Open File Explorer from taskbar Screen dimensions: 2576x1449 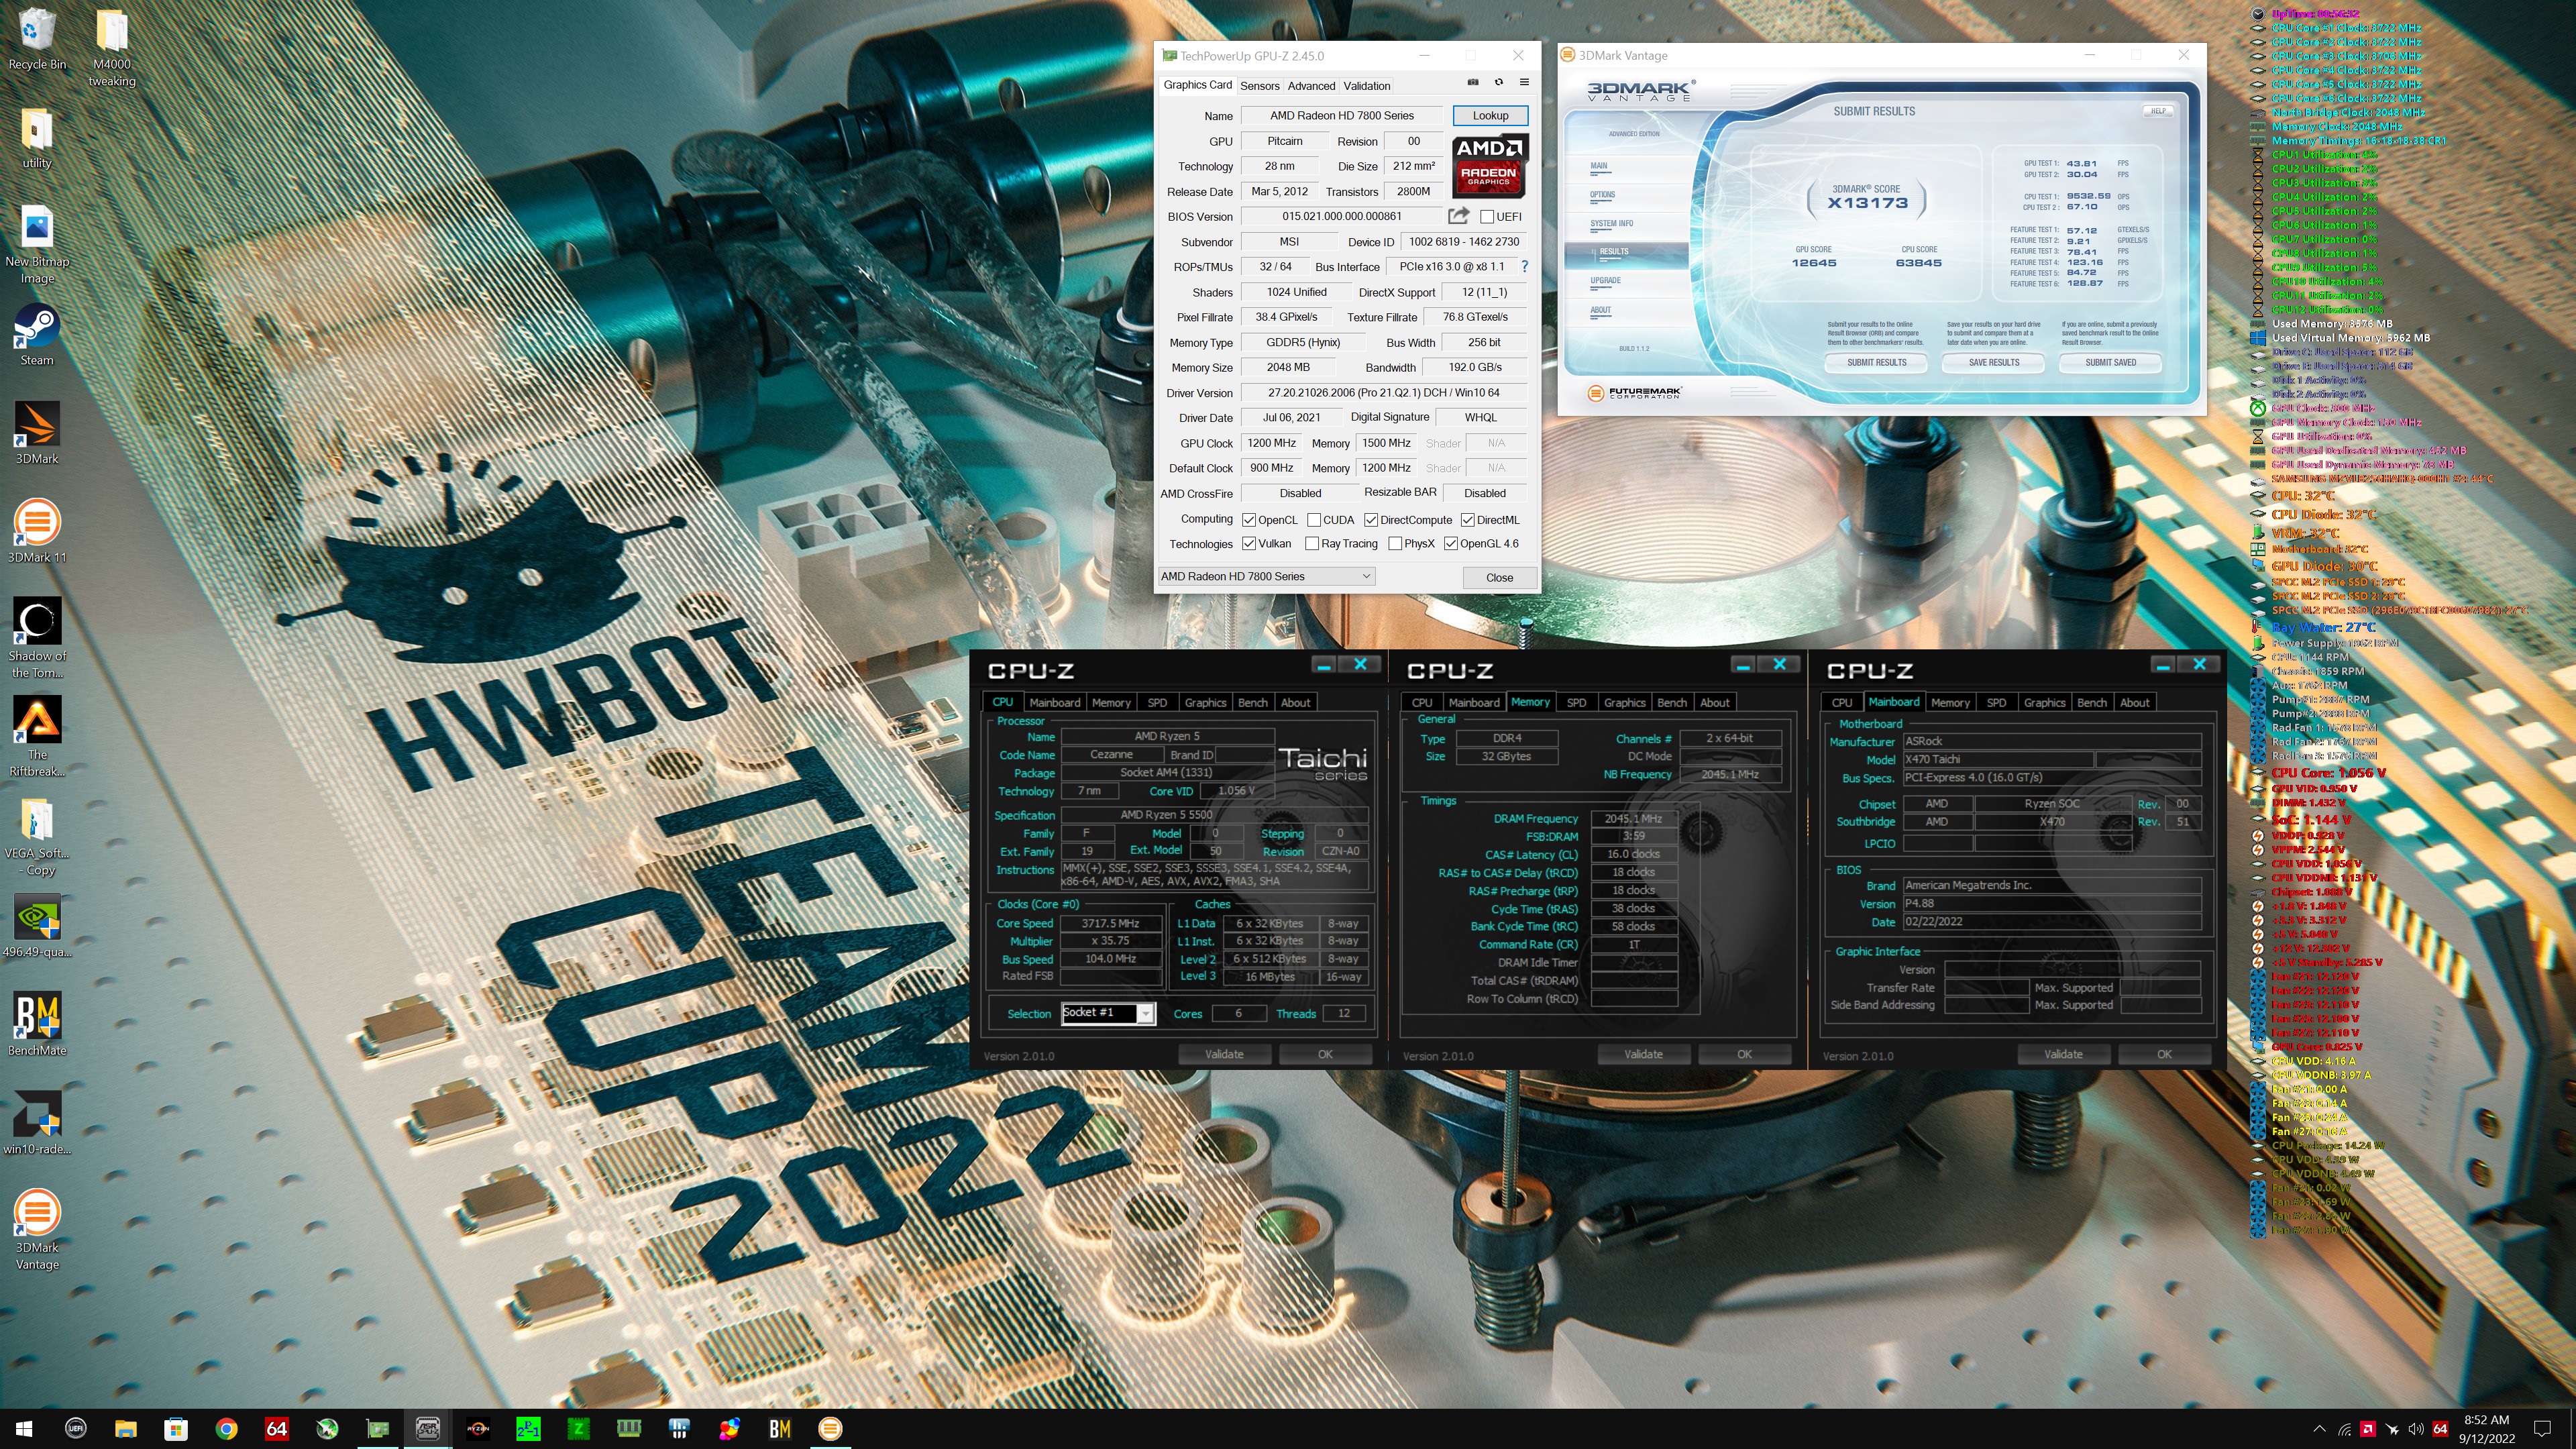pyautogui.click(x=126, y=1428)
